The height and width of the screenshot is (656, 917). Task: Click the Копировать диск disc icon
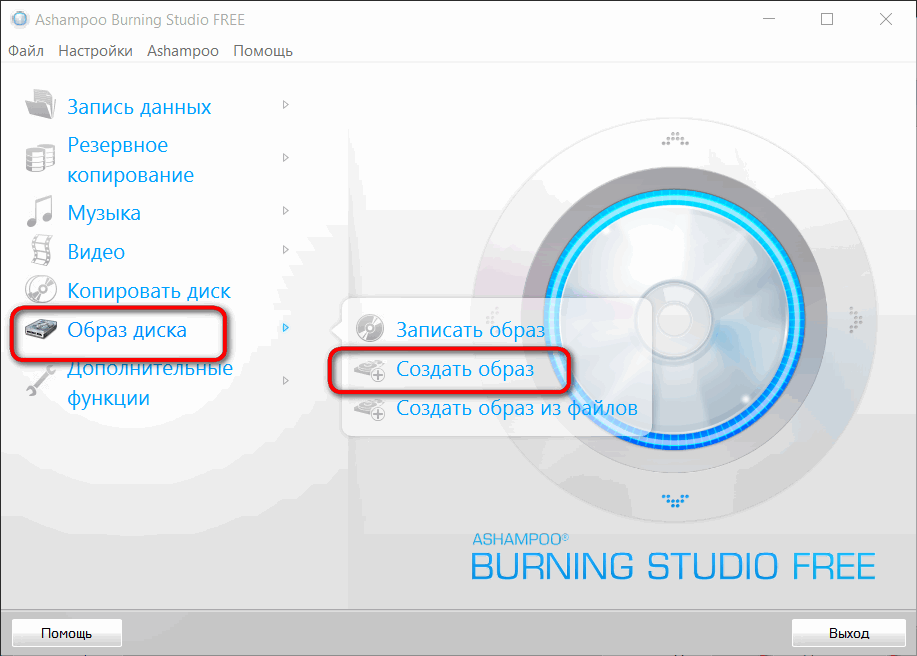(41, 289)
